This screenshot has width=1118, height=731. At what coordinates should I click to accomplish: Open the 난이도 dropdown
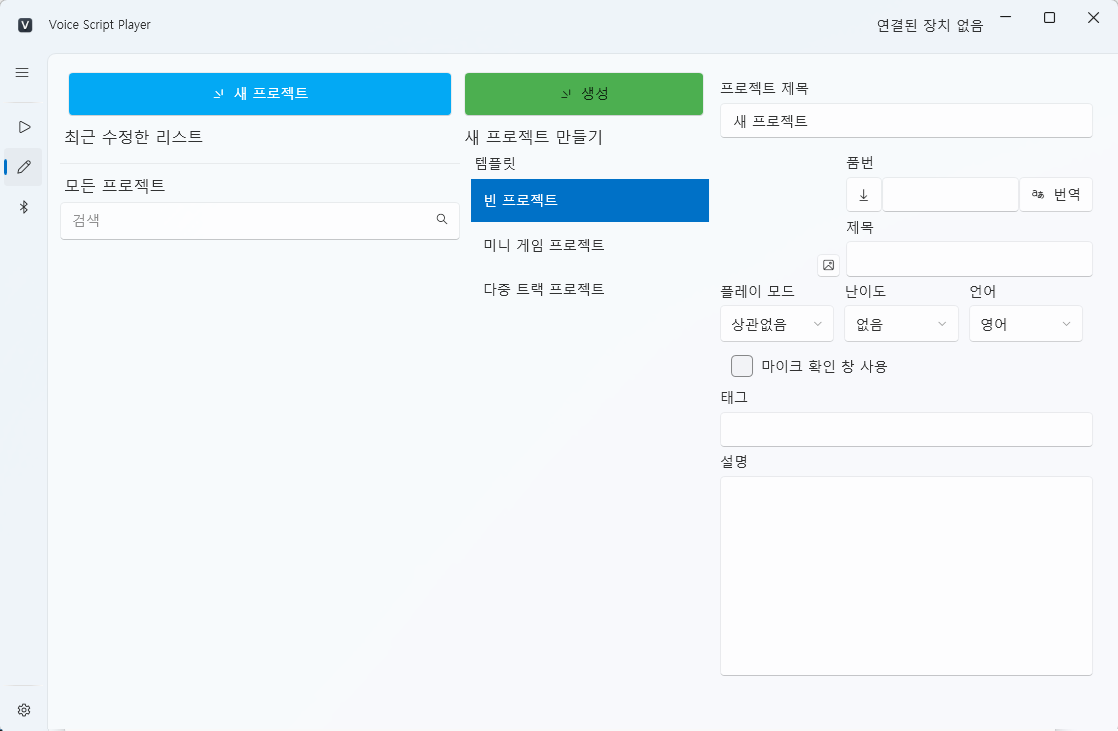click(901, 323)
